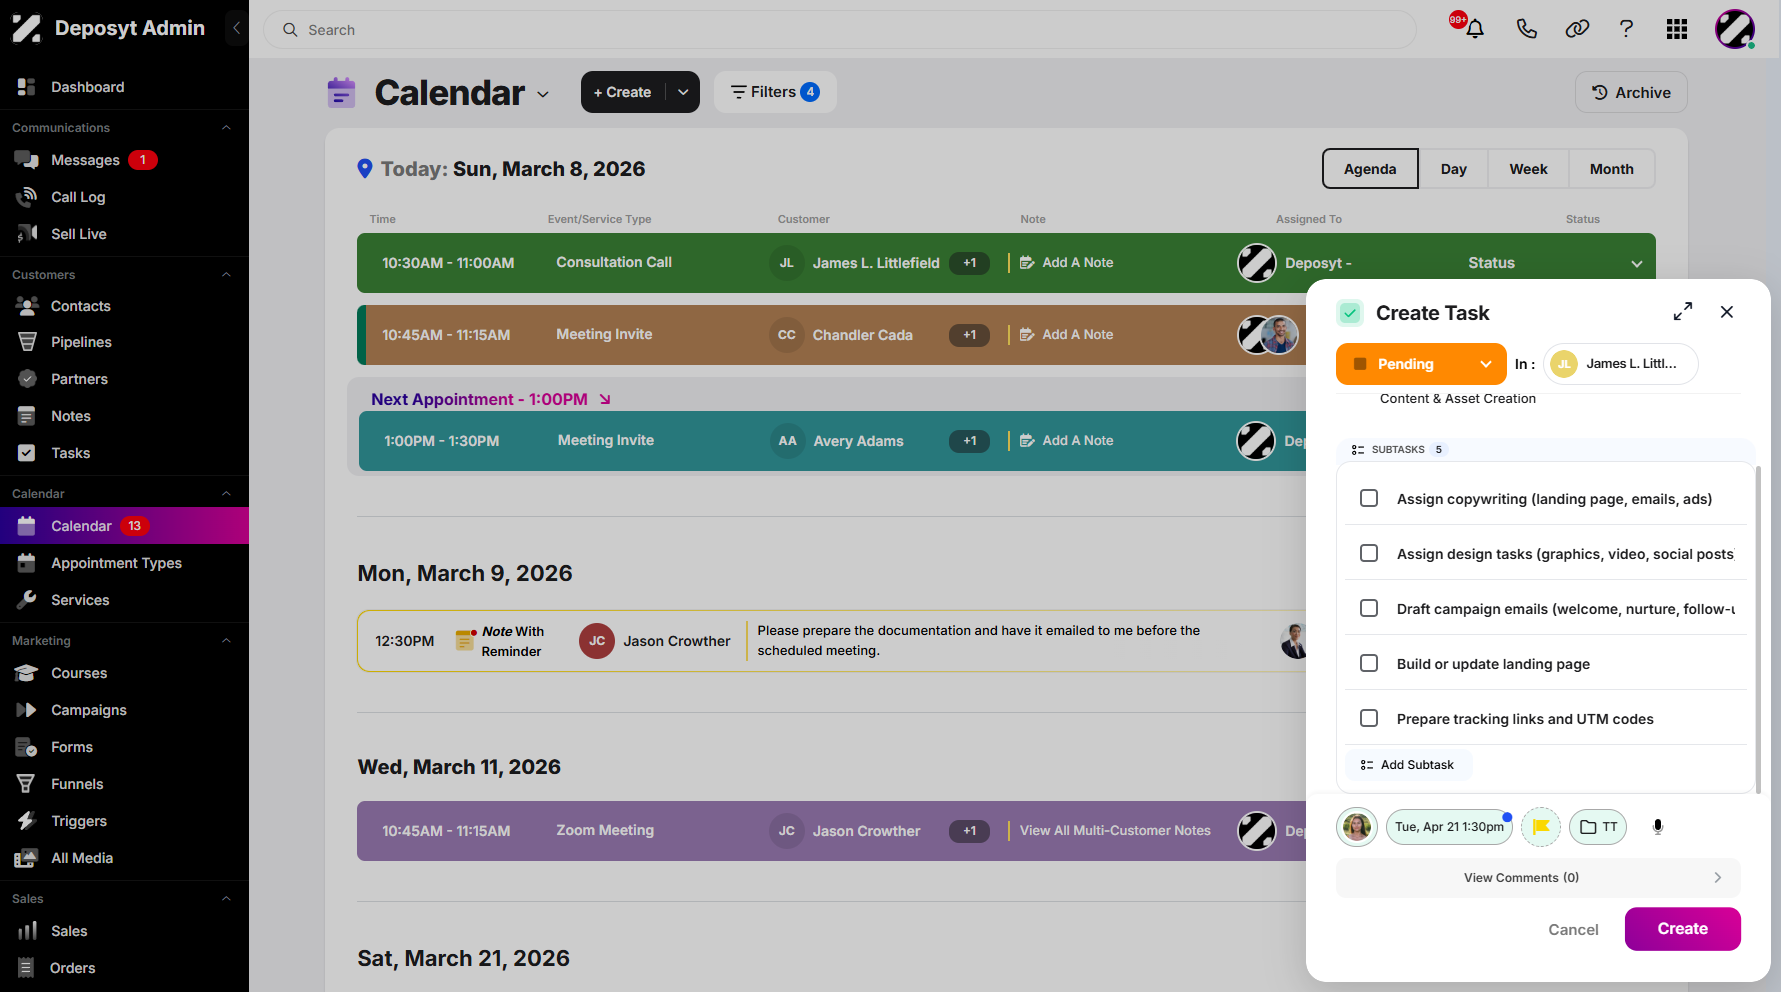Viewport: 1781px width, 992px height.
Task: Check Draft campaign emails subtask
Action: [1369, 608]
